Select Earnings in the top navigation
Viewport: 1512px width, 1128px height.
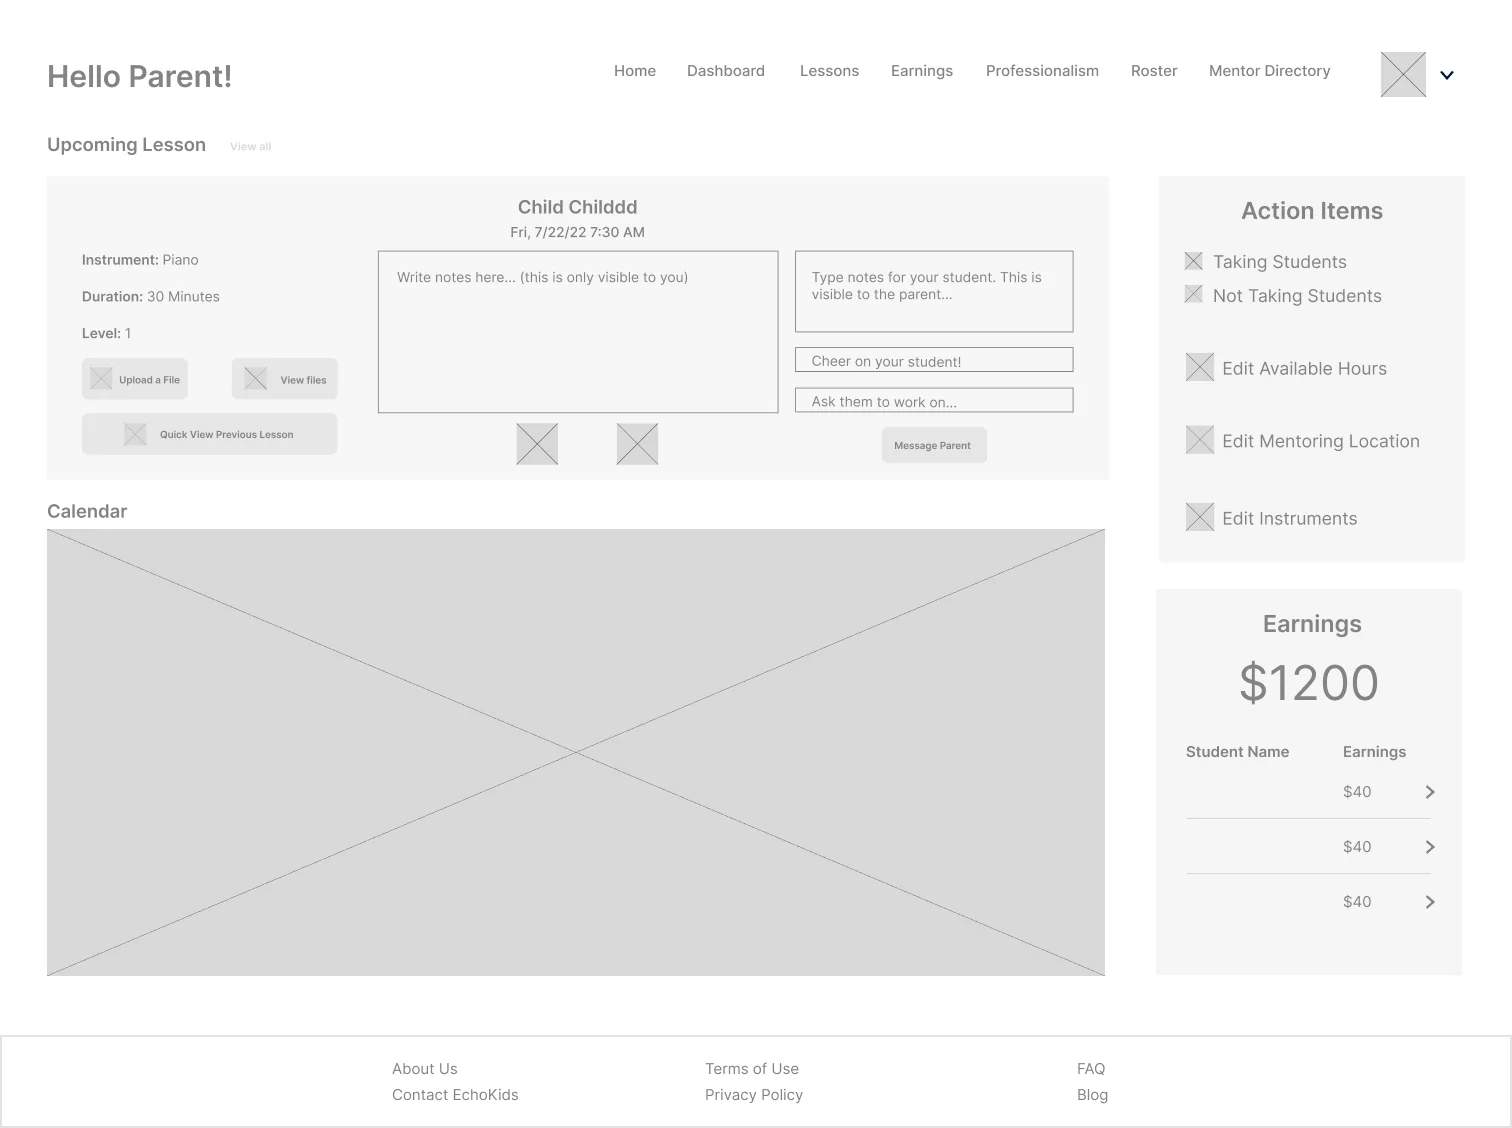[x=922, y=71]
